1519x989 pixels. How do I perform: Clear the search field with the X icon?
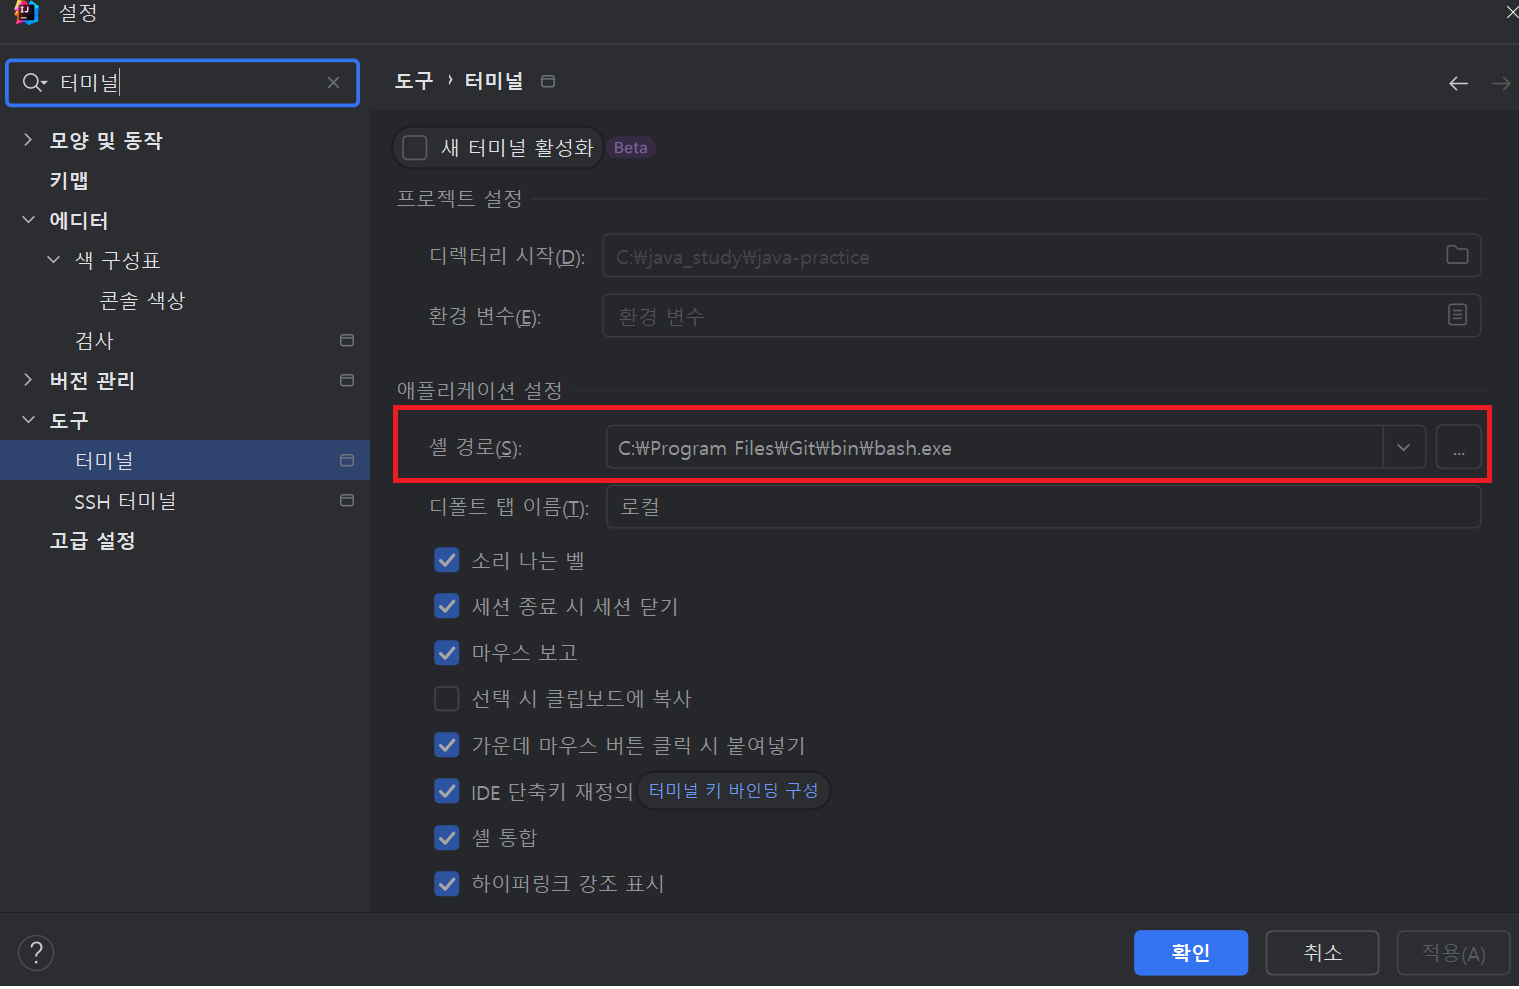tap(334, 82)
